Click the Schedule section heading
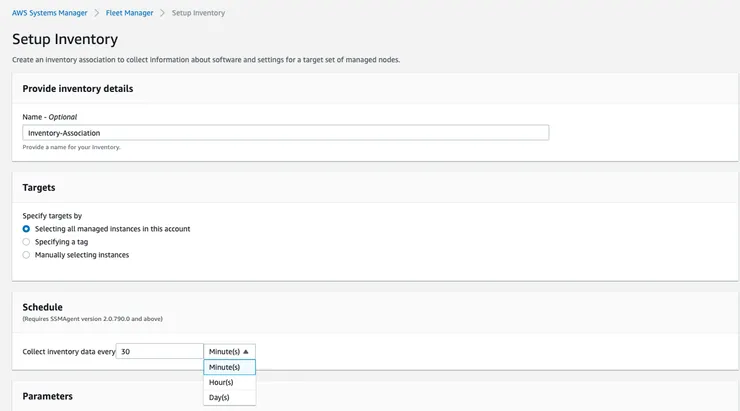This screenshot has width=740, height=411. (x=42, y=307)
